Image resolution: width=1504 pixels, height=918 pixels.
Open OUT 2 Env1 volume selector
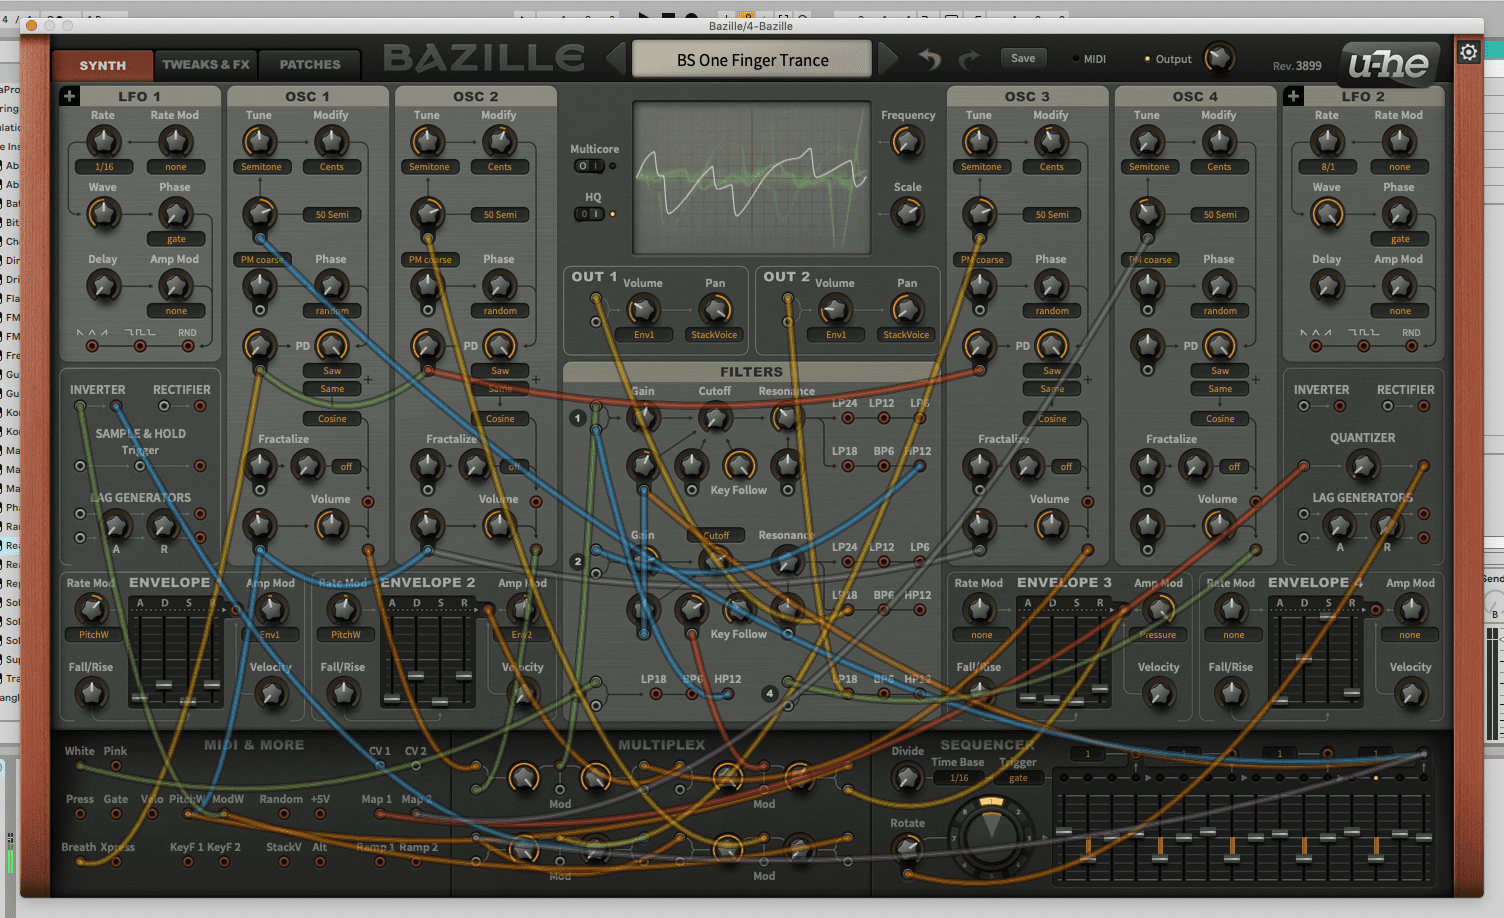[x=836, y=335]
